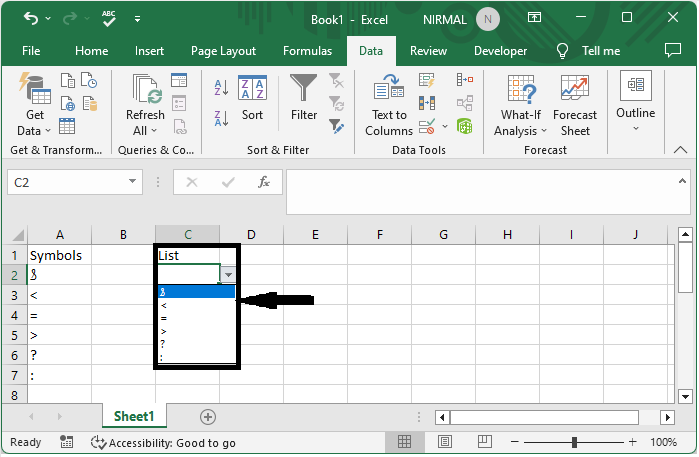
Task: Click horizontal scrollbar right arrow
Action: point(667,417)
